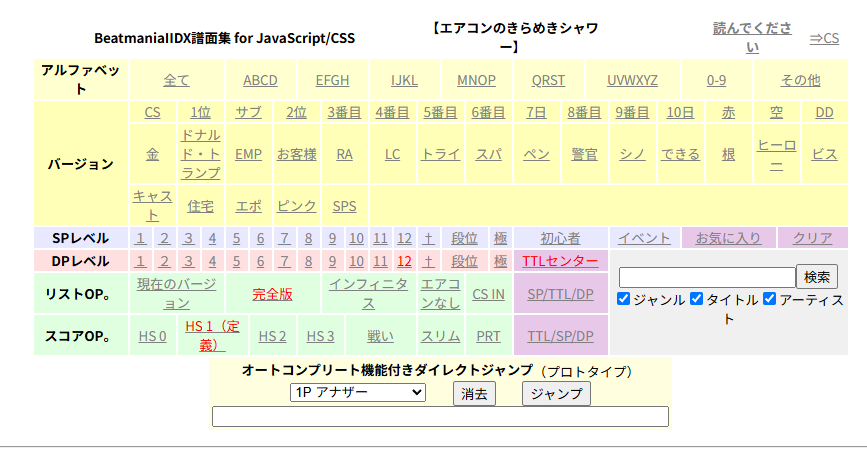Toggle the アーティスト checkbox
The width and height of the screenshot is (867, 450).
tap(769, 299)
